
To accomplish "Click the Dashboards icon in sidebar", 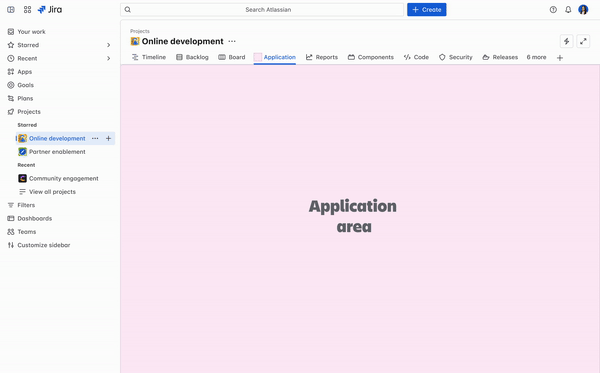I will click(11, 219).
